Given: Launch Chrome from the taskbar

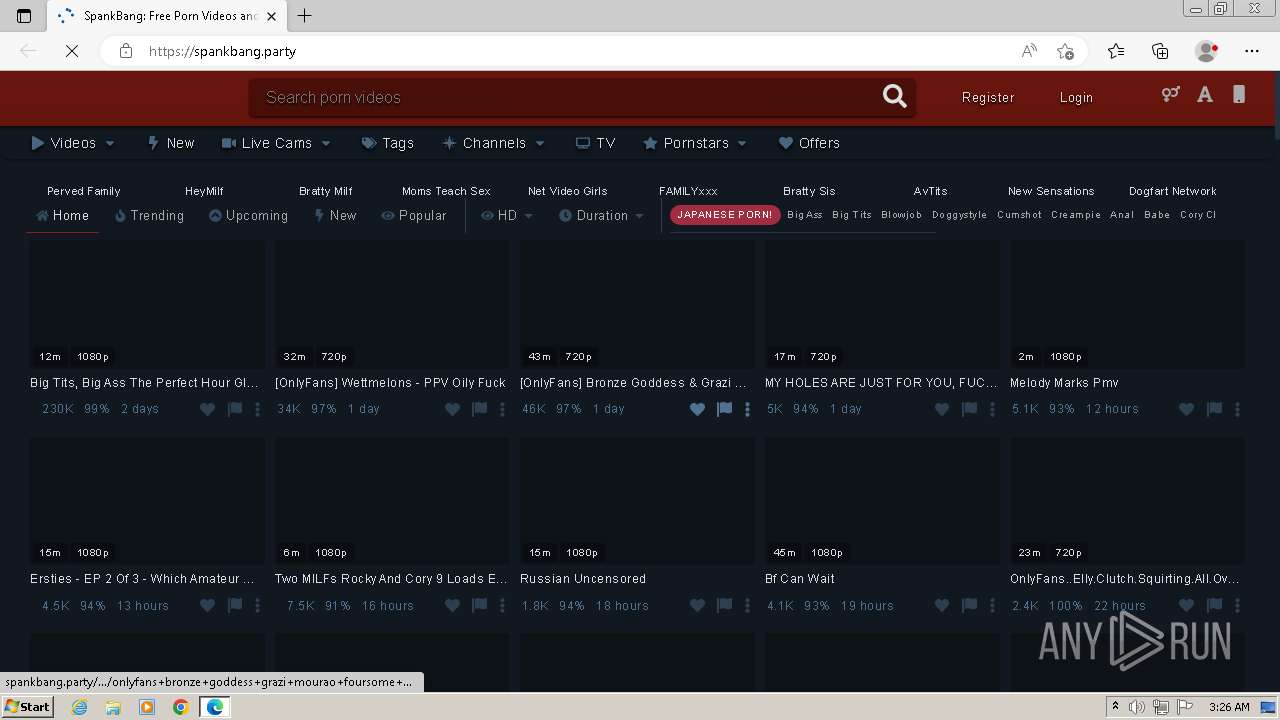Looking at the screenshot, I should coord(181,707).
